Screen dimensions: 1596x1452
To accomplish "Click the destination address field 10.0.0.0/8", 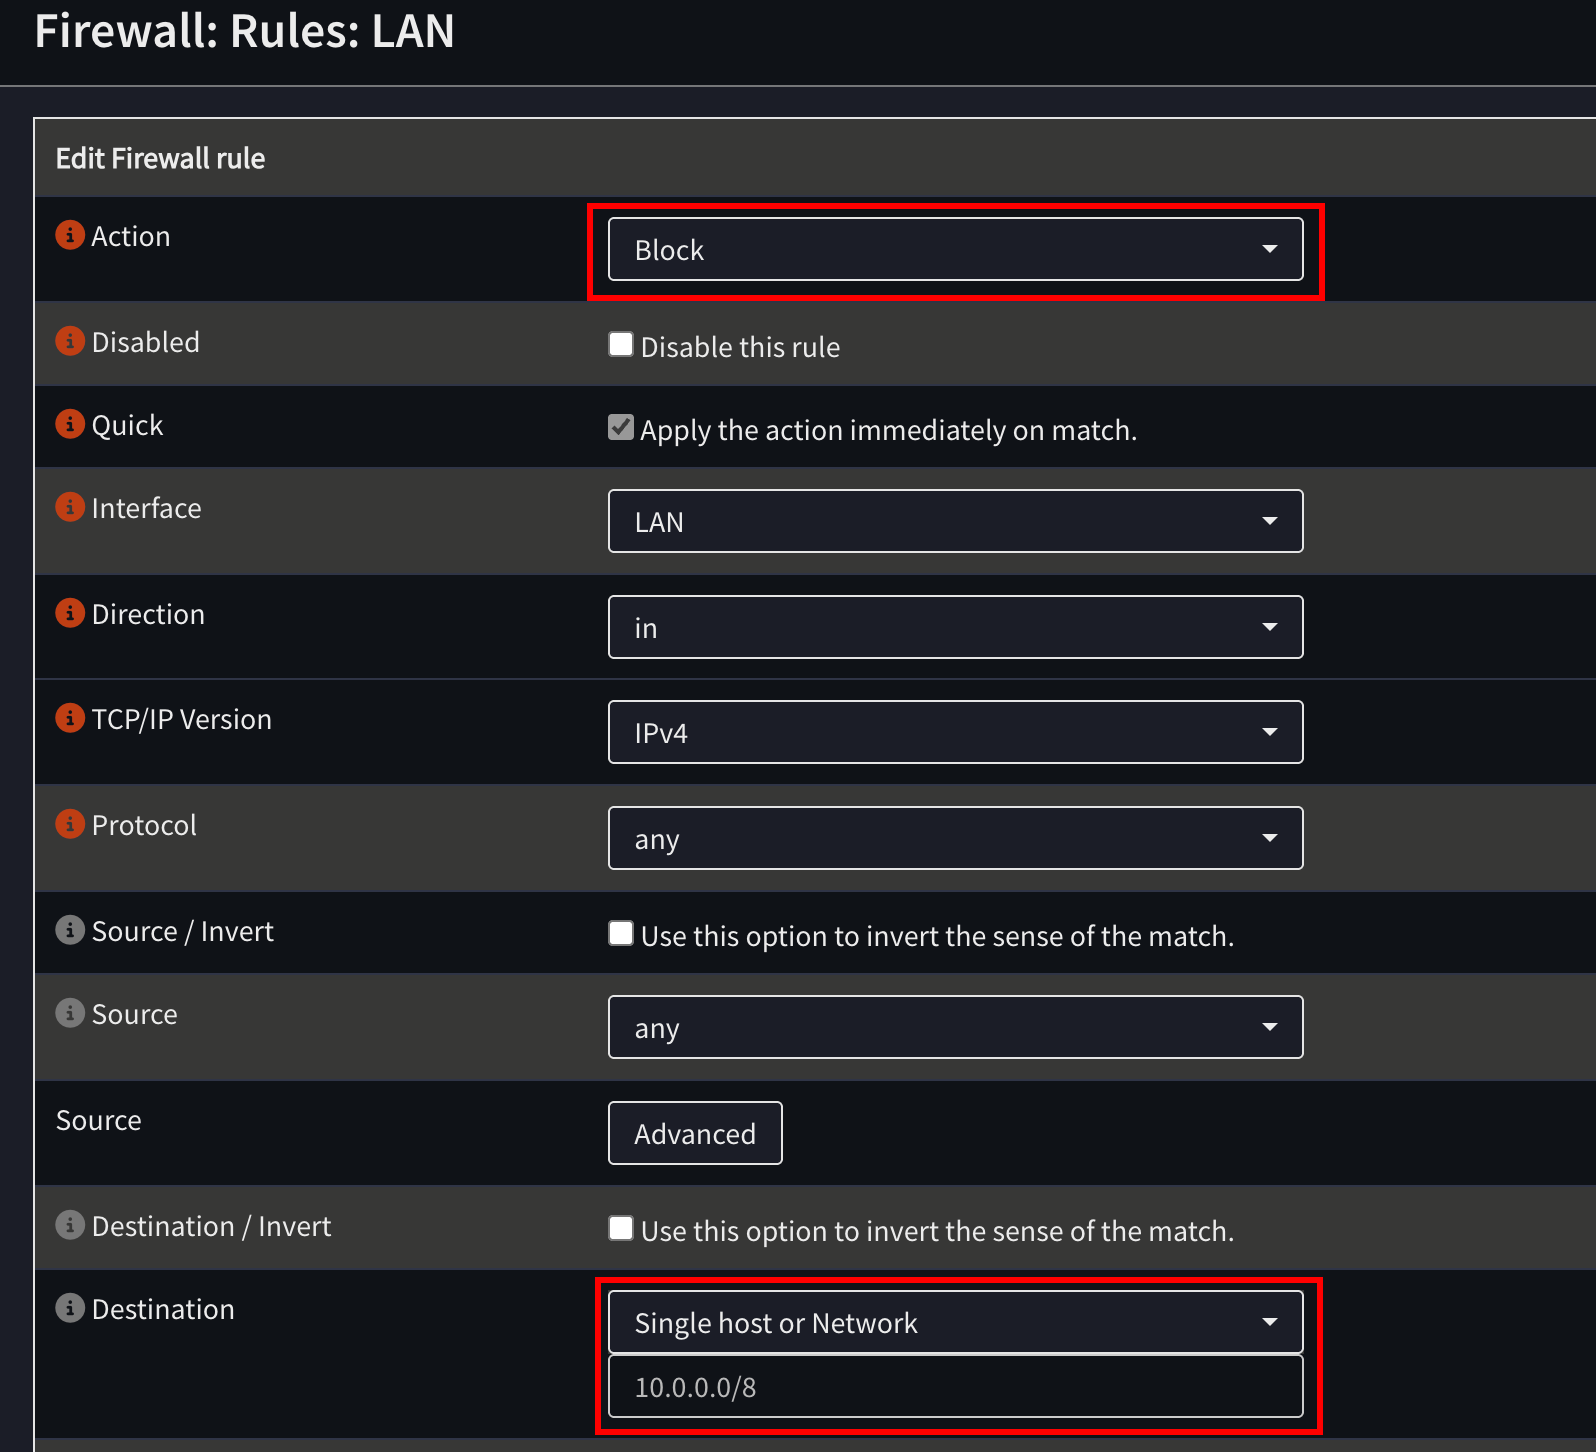I will point(955,1387).
